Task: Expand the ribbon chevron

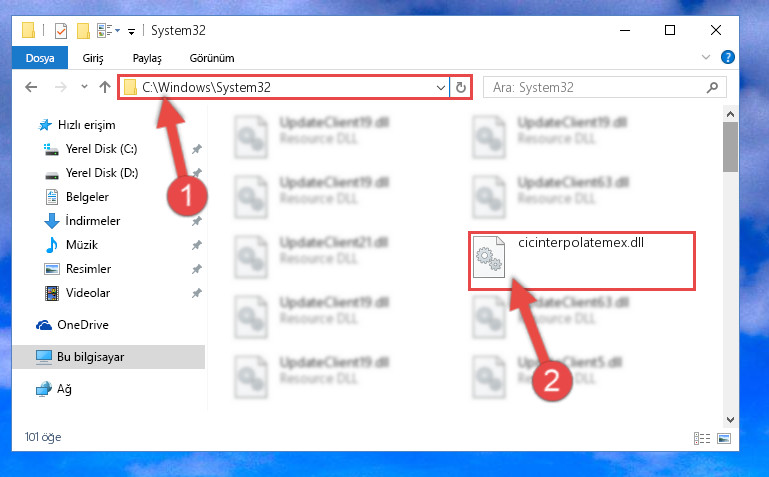Action: tap(706, 57)
